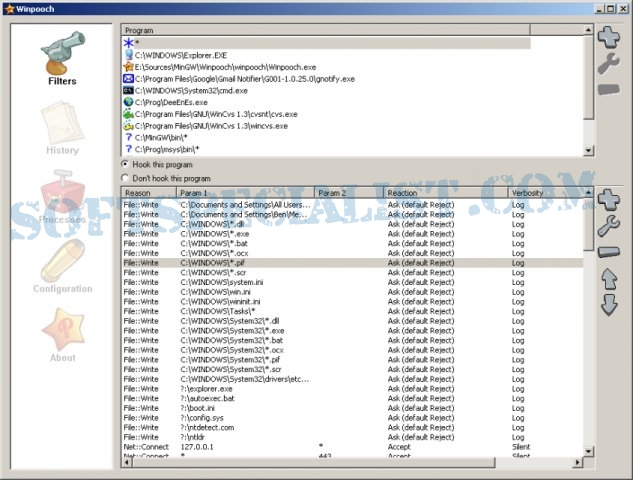Select 'Hook this program' radio button
This screenshot has width=633, height=480.
[125, 164]
